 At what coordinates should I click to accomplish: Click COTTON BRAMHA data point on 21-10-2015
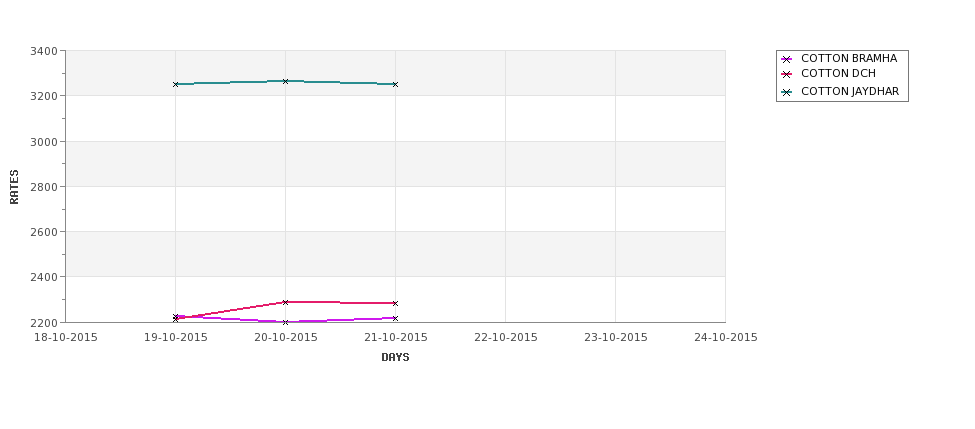(x=395, y=318)
